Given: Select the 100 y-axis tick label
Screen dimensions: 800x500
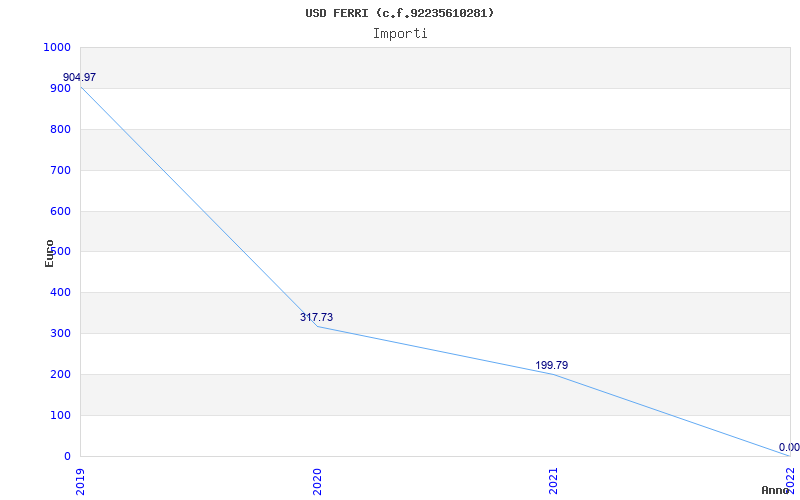Looking at the screenshot, I should coord(60,416).
